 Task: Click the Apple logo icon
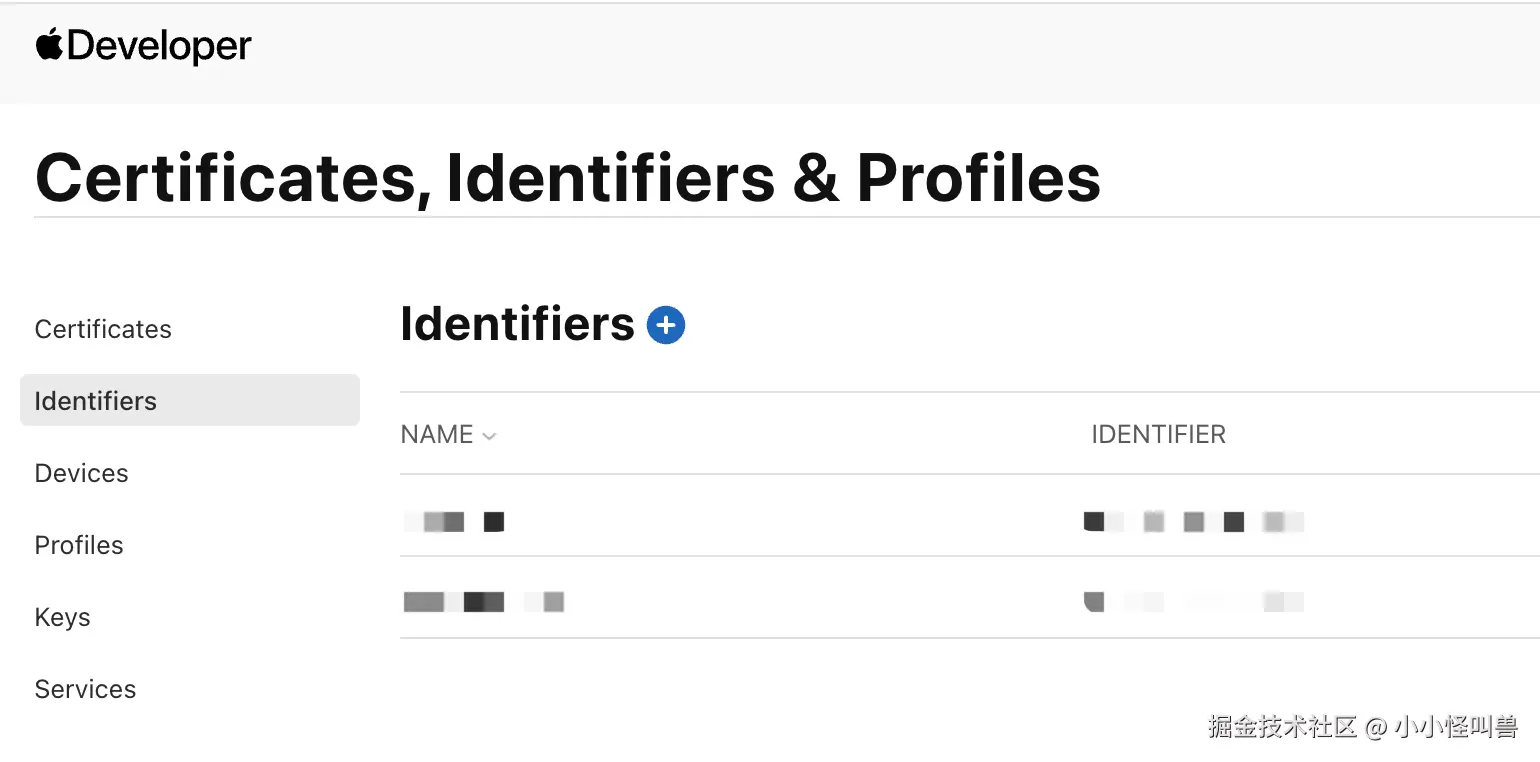(50, 45)
